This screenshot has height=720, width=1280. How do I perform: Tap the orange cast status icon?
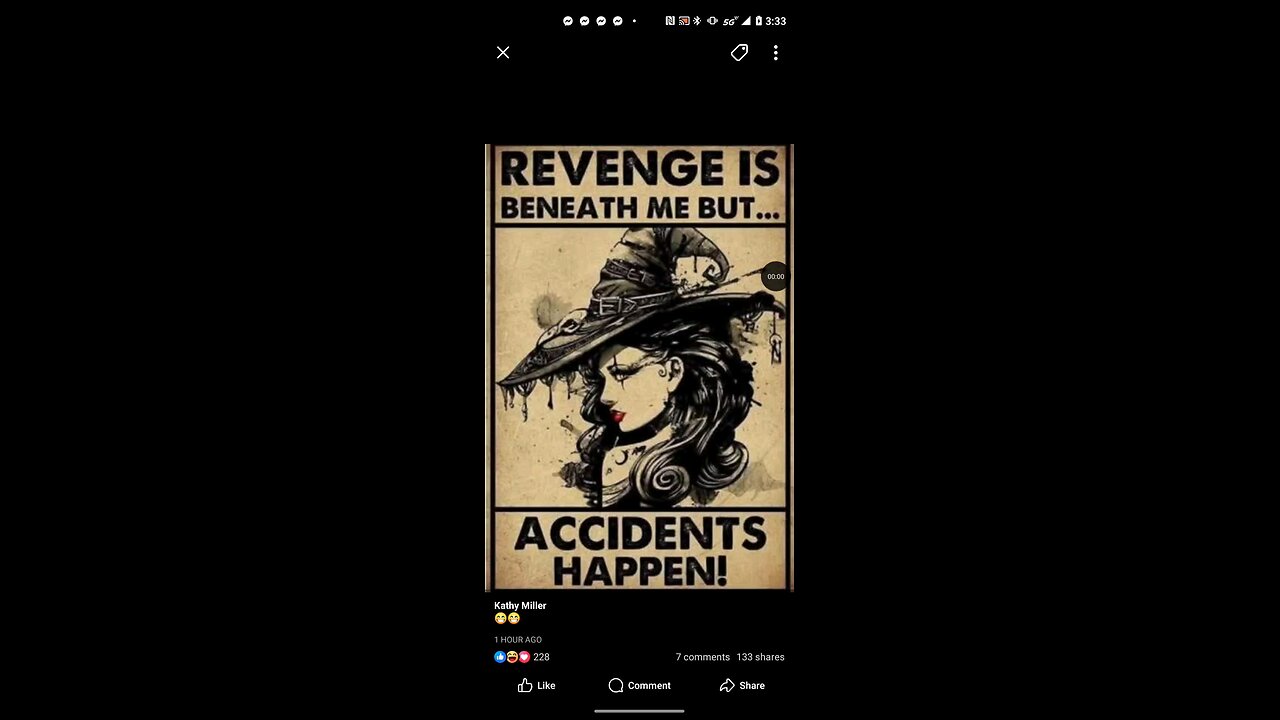click(684, 20)
